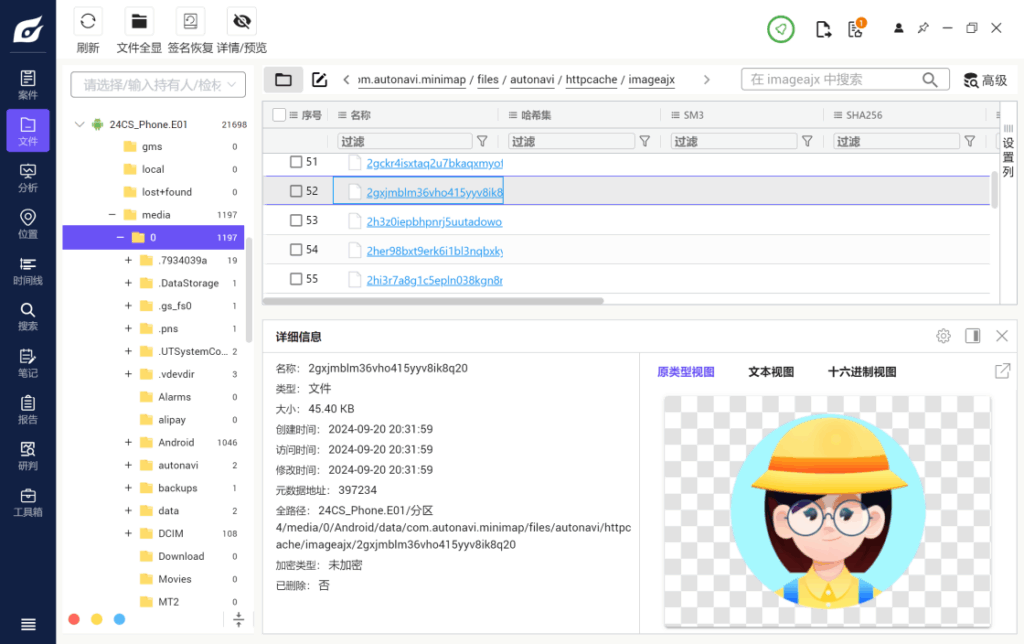Screen dimensions: 1024x644
Task: Open the 分析 panel in the left sidebar
Action: [x=27, y=177]
